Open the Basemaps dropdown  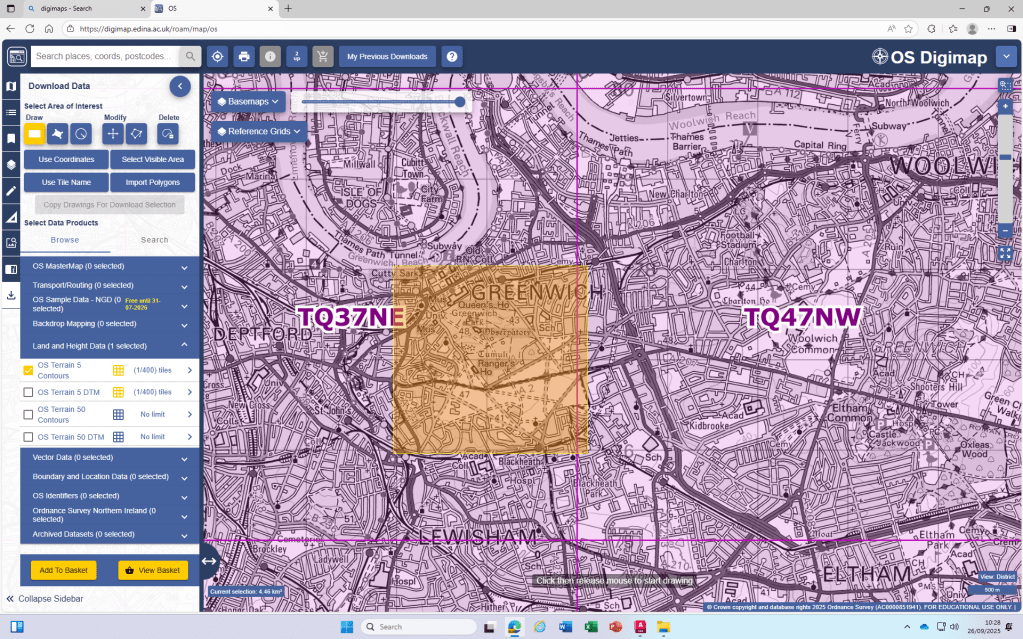[x=247, y=102]
